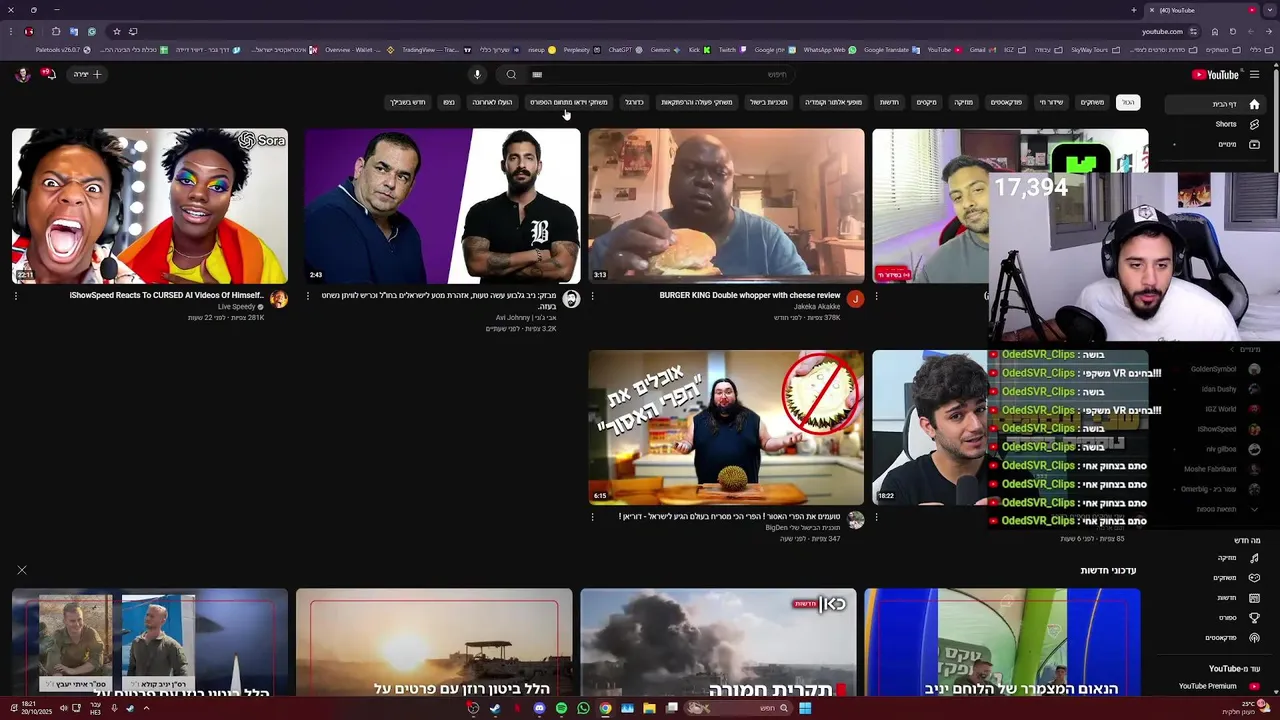This screenshot has height=720, width=1280.
Task: Open the Avi Johnny two men thumbnail
Action: click(442, 206)
